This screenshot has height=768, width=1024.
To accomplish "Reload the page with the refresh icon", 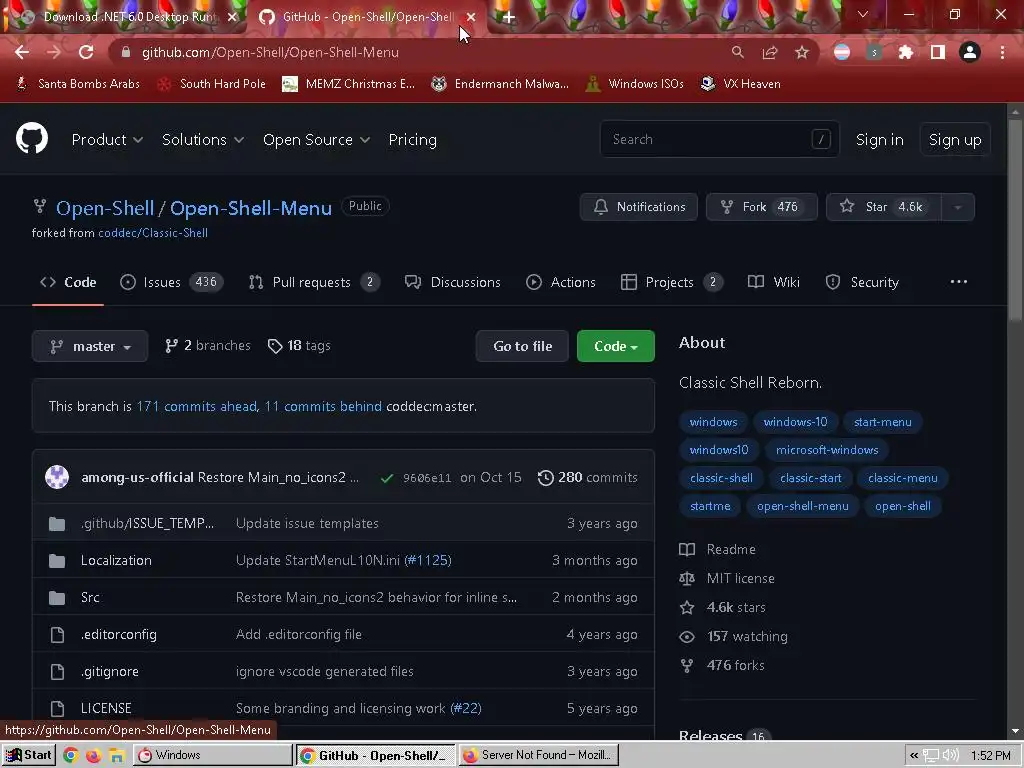I will (86, 52).
